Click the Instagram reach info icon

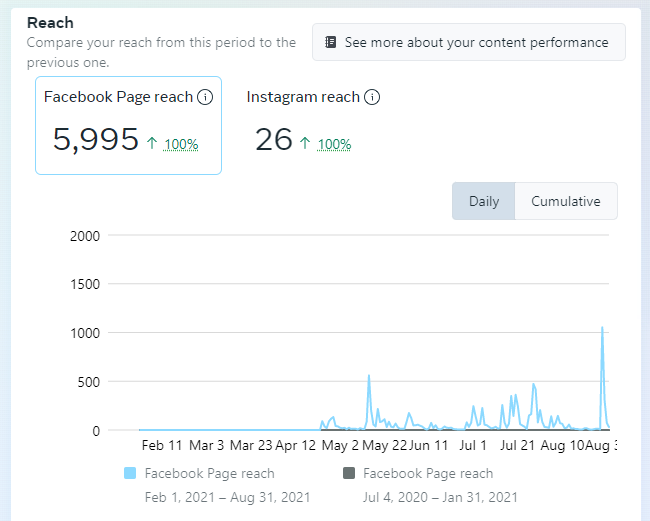tap(372, 97)
